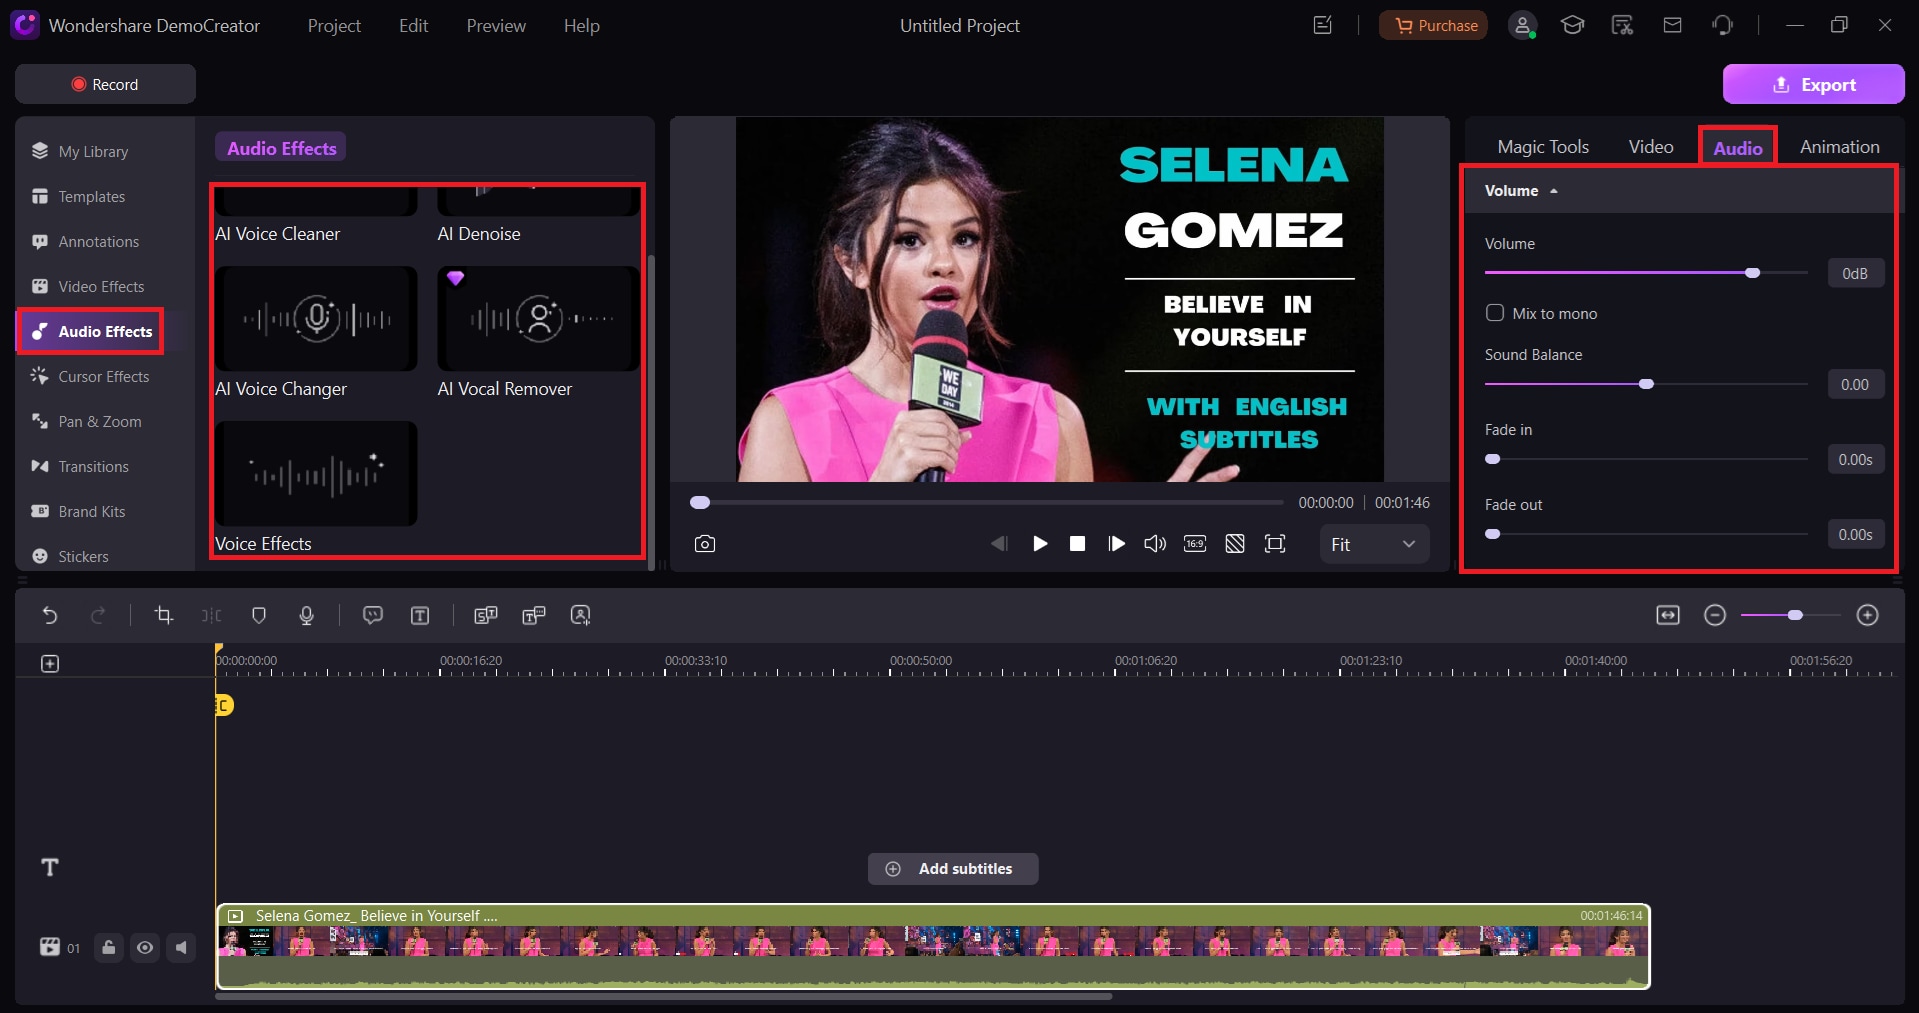Click the Volume slider handle

[1752, 273]
